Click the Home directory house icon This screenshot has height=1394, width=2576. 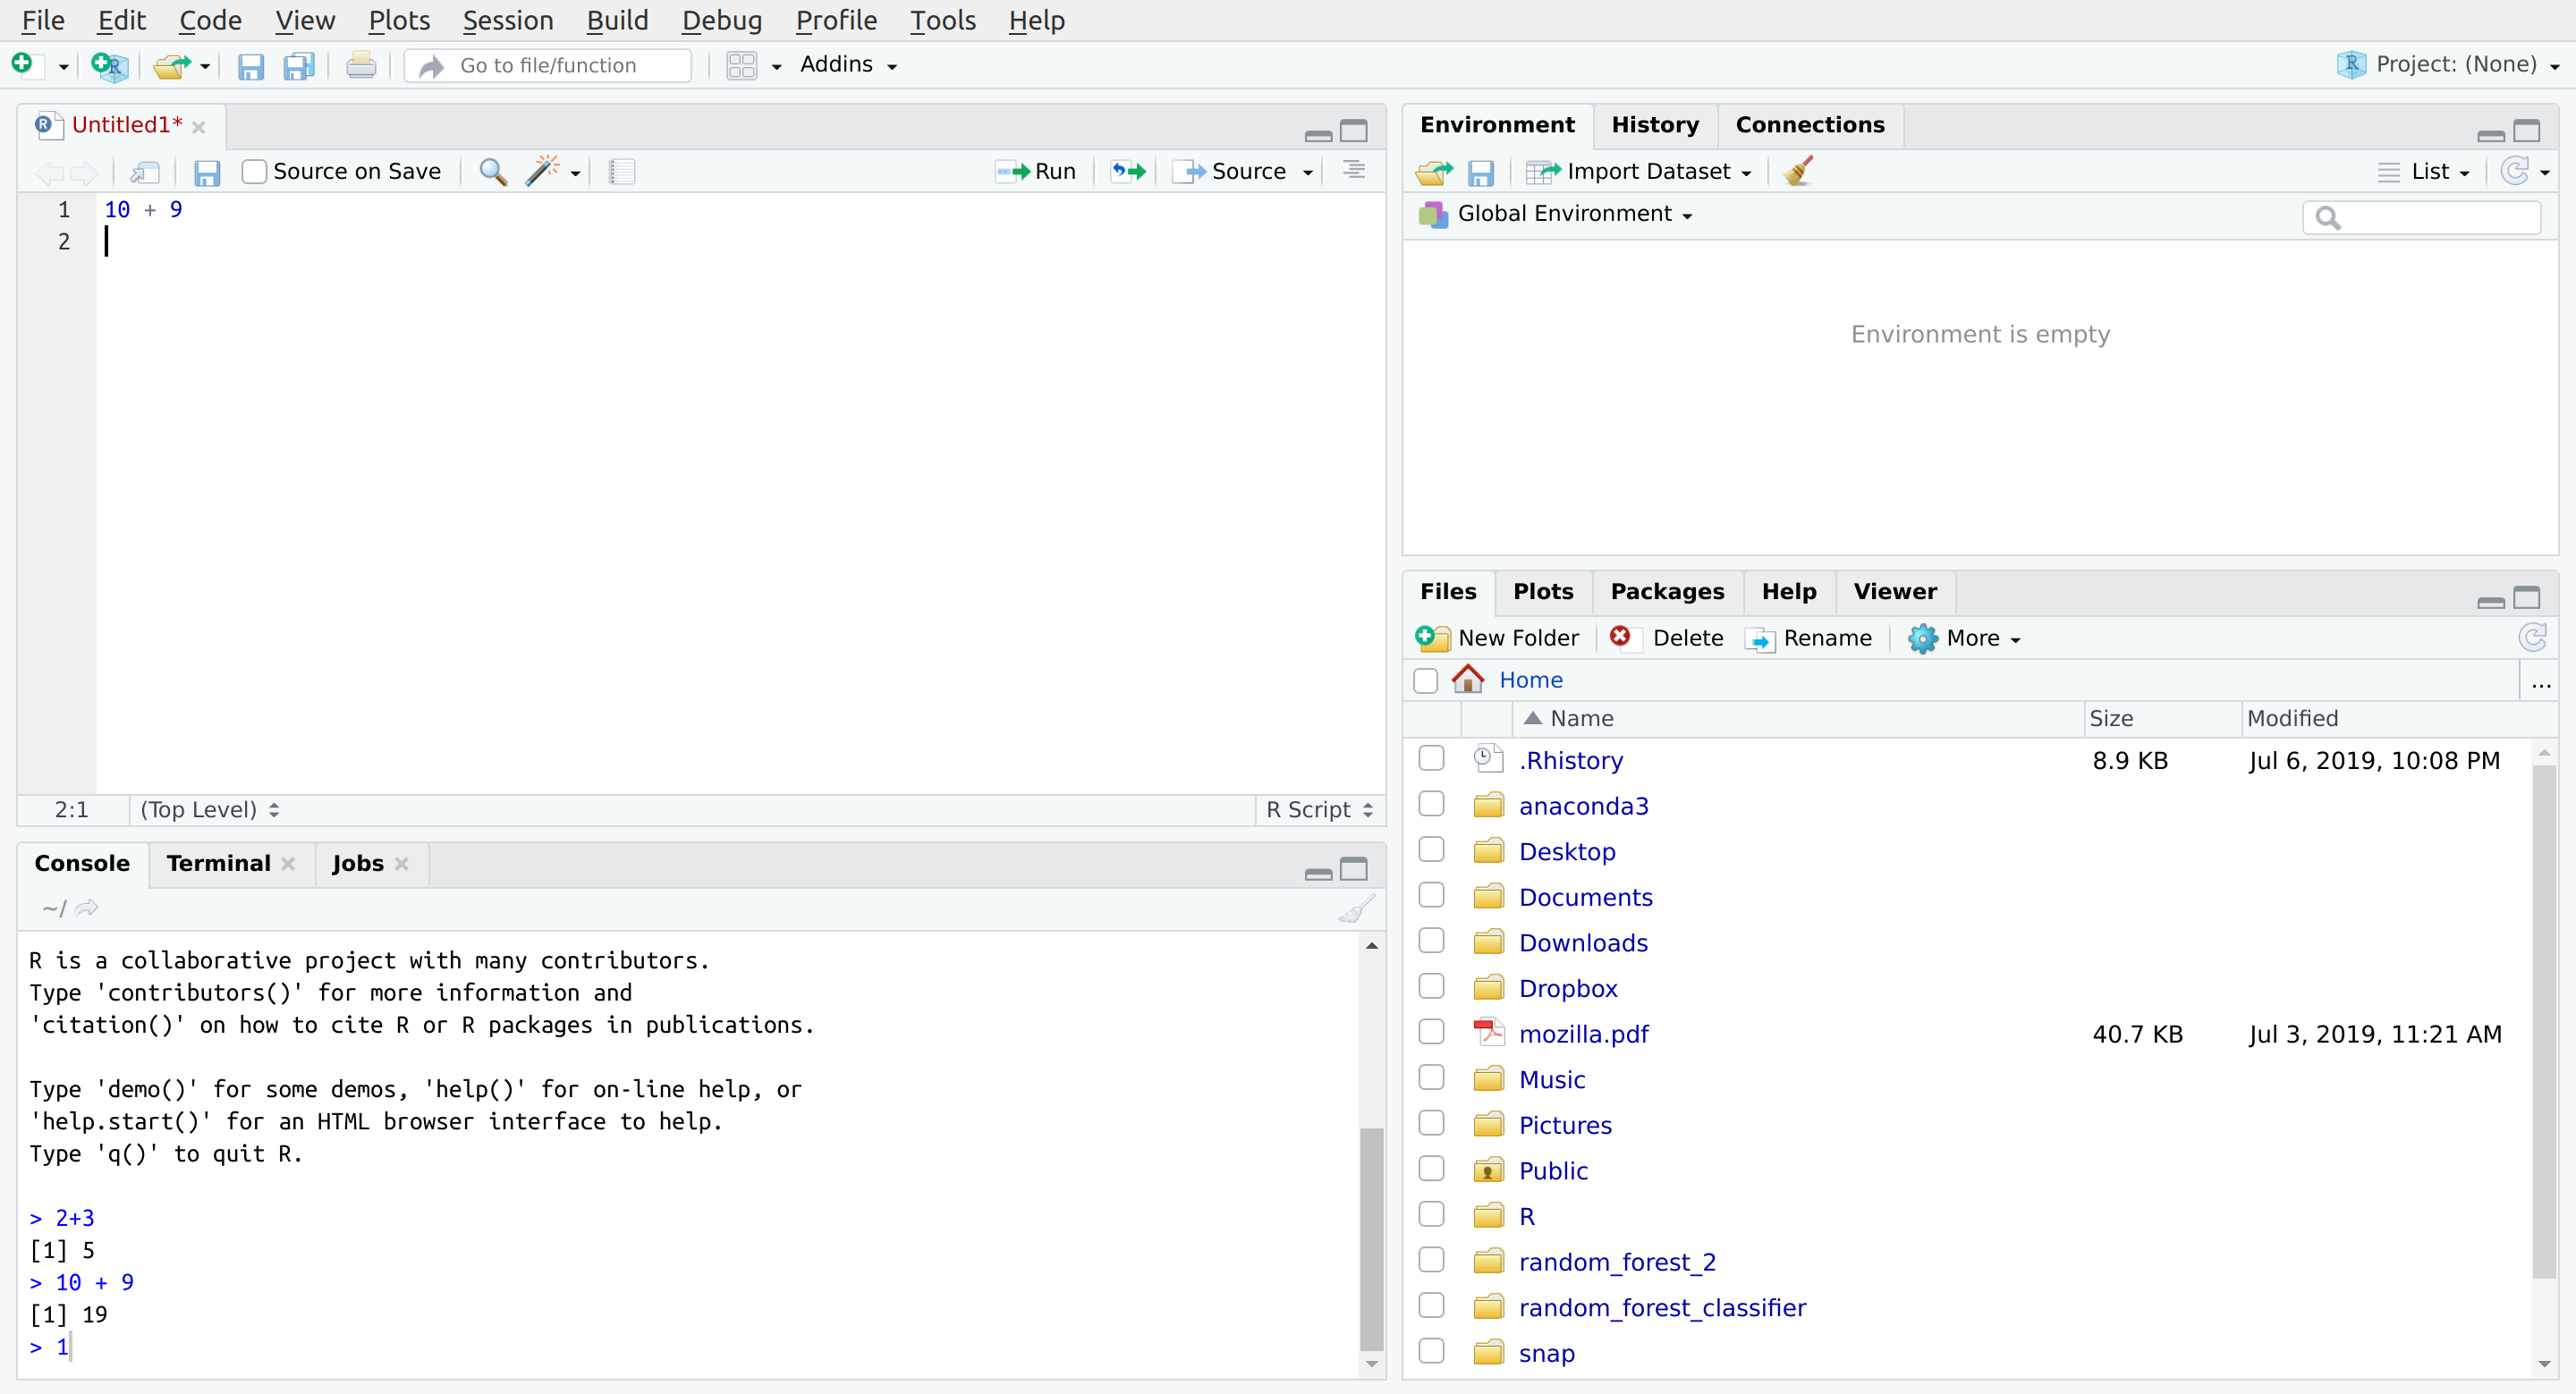tap(1468, 679)
